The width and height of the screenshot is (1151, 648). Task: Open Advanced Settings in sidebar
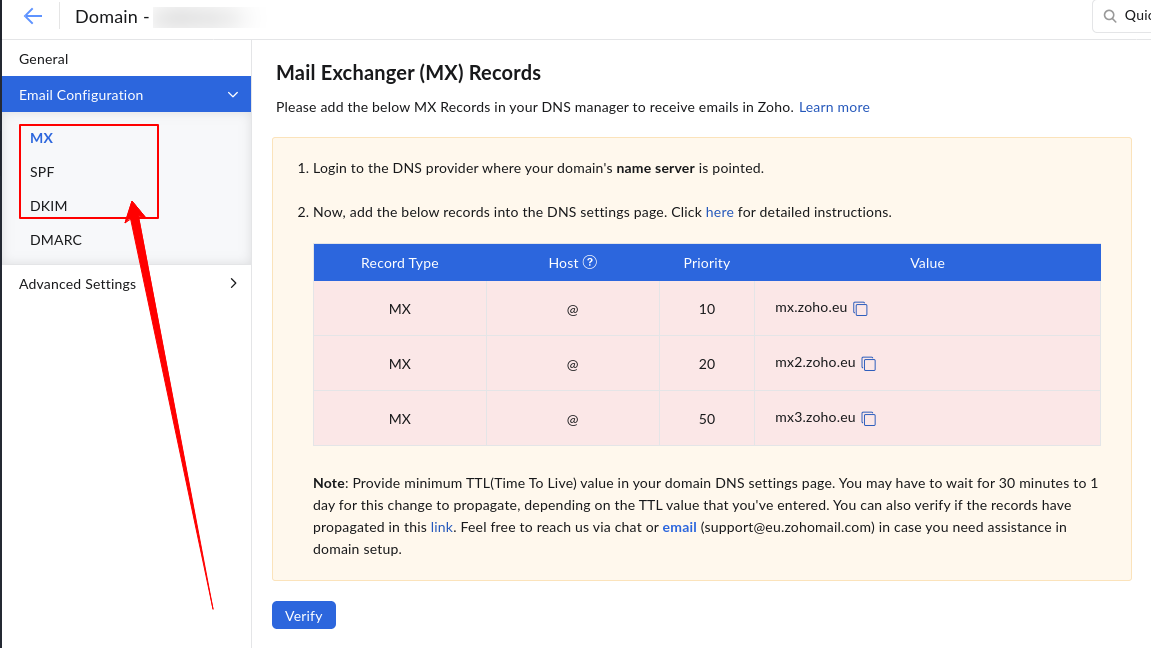(x=77, y=284)
